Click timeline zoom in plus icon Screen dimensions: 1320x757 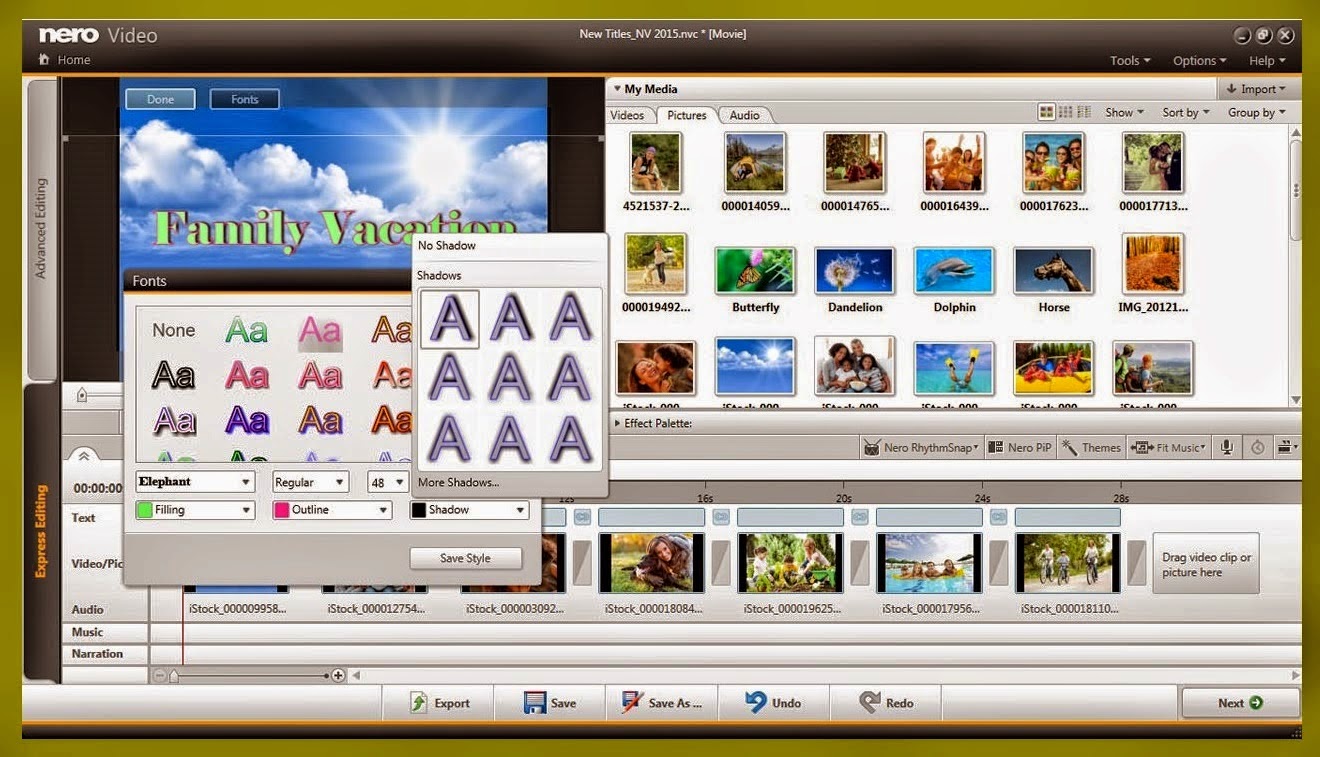coord(338,675)
